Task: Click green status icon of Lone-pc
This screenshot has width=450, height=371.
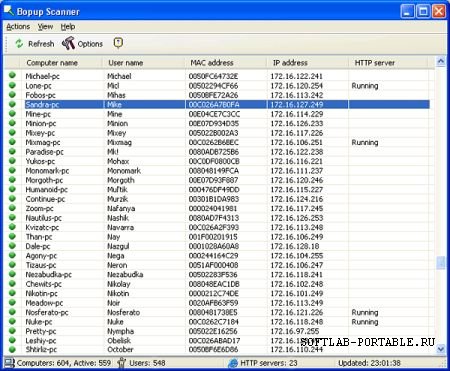Action: 12,85
